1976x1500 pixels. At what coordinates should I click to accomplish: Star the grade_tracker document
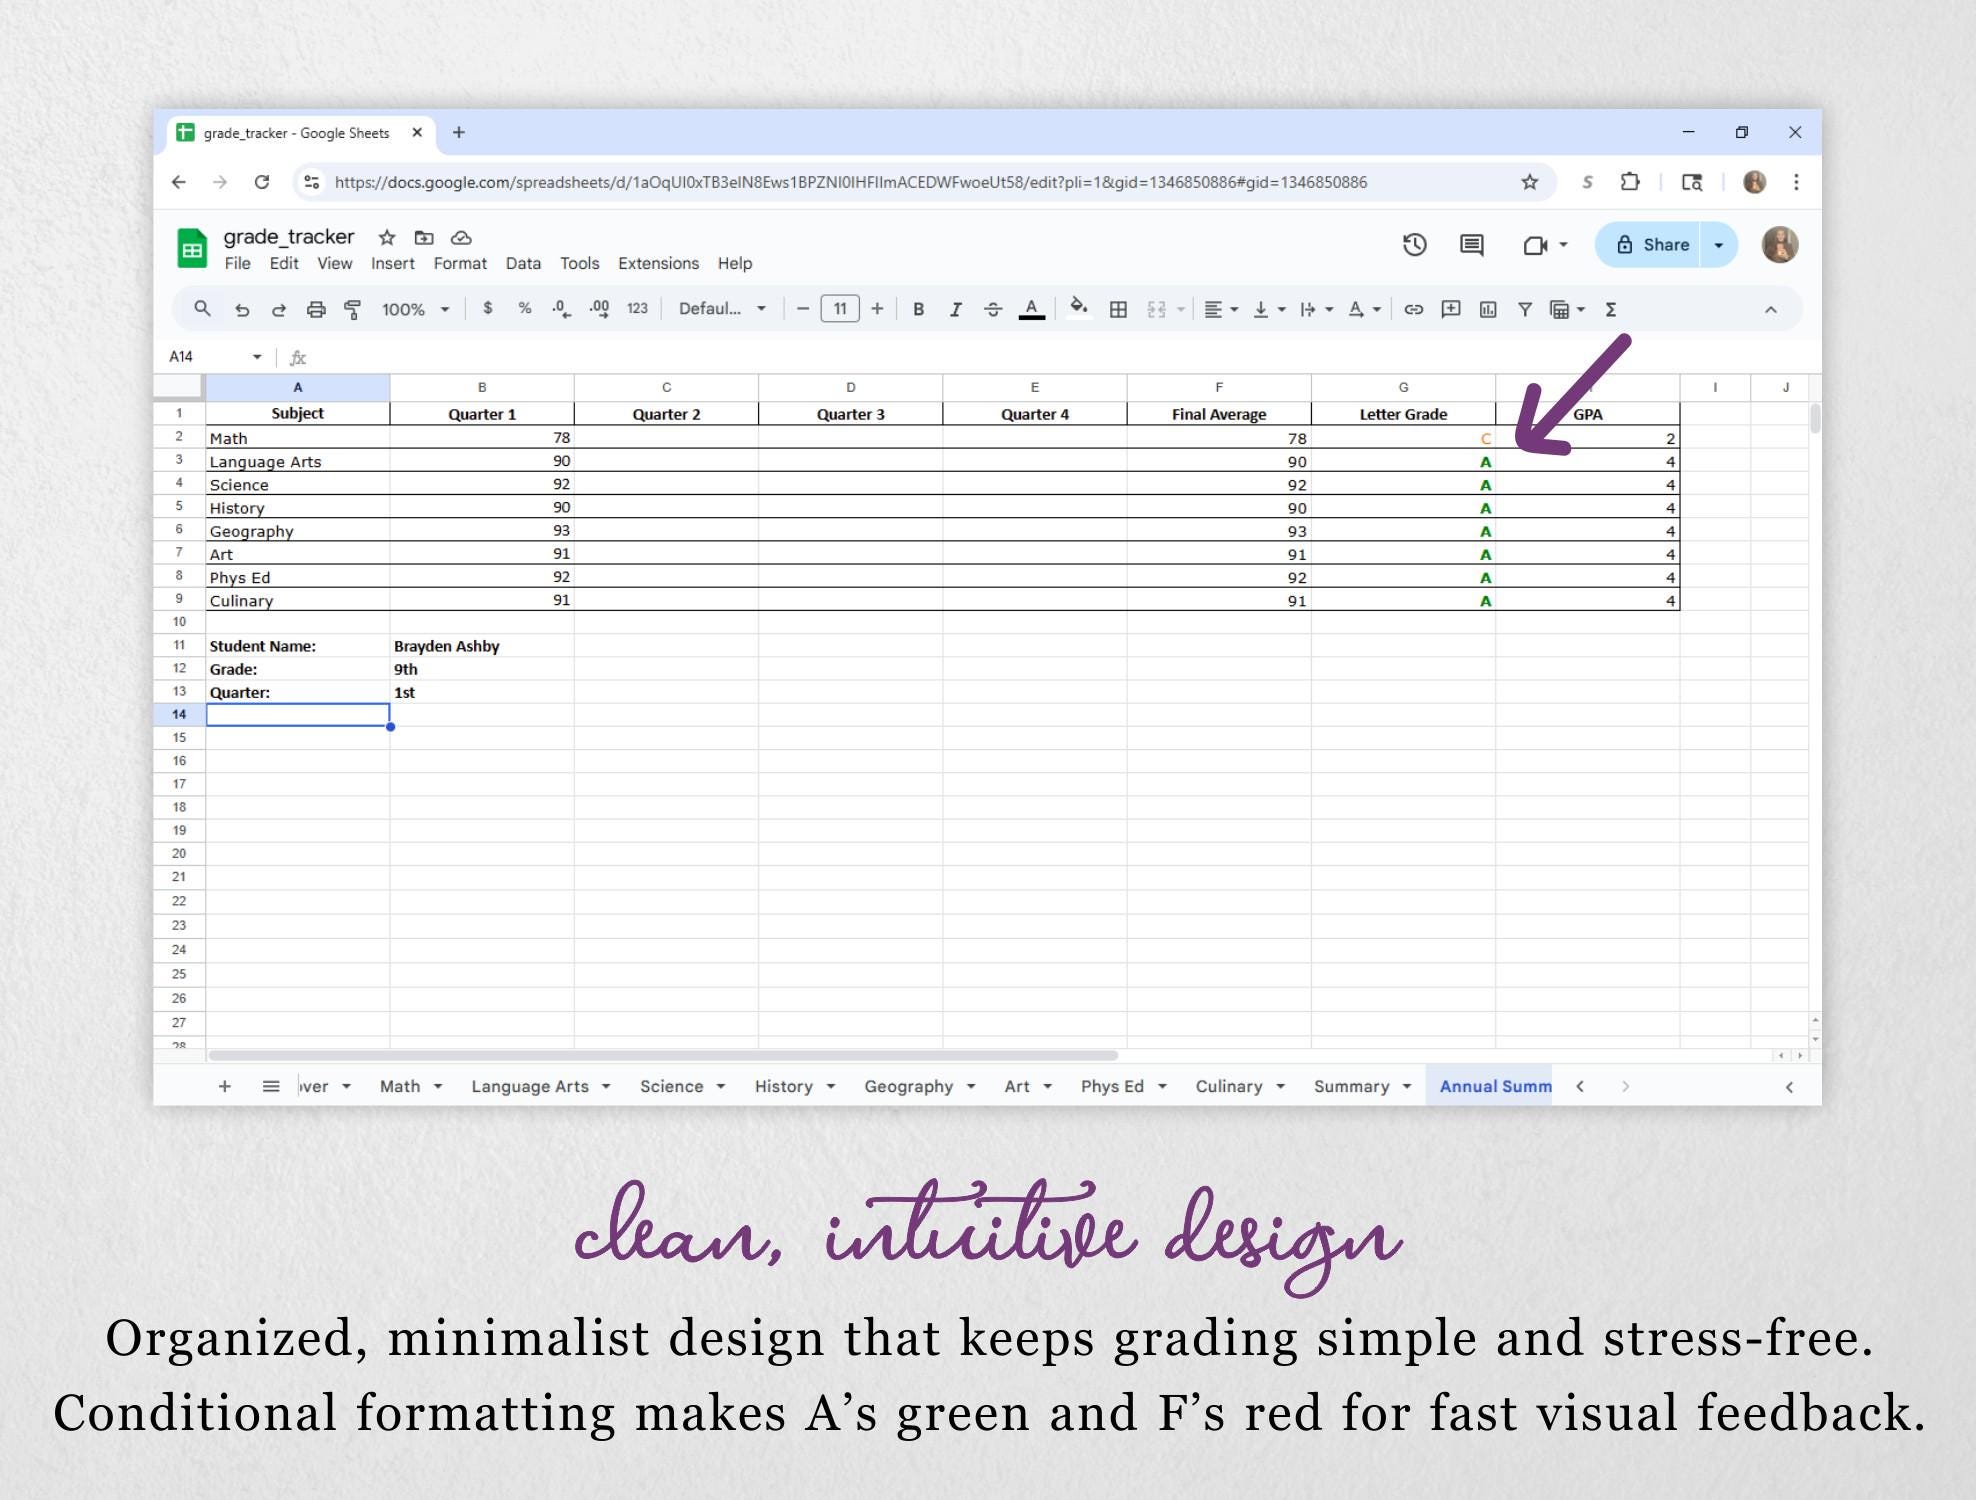click(x=387, y=237)
